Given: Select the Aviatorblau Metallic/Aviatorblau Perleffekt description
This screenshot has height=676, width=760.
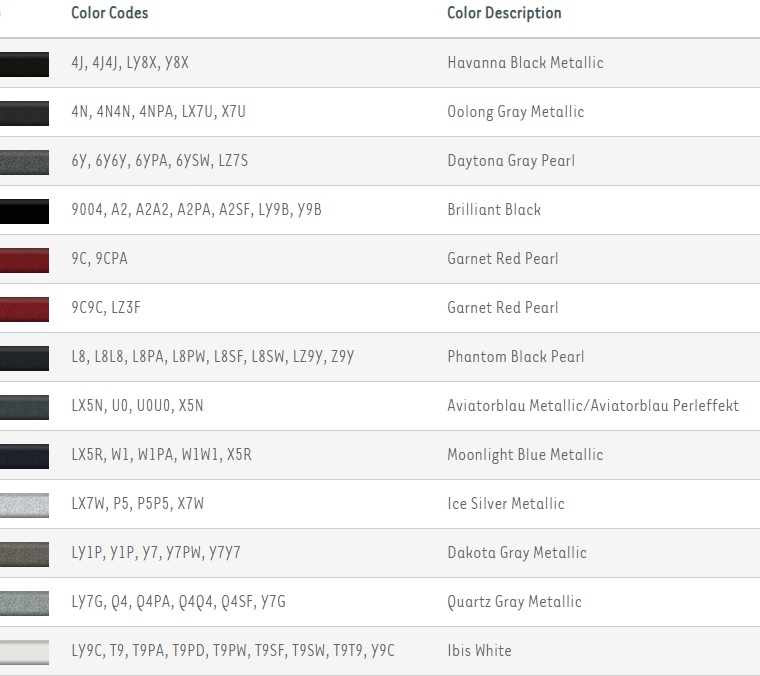Looking at the screenshot, I should (592, 406).
